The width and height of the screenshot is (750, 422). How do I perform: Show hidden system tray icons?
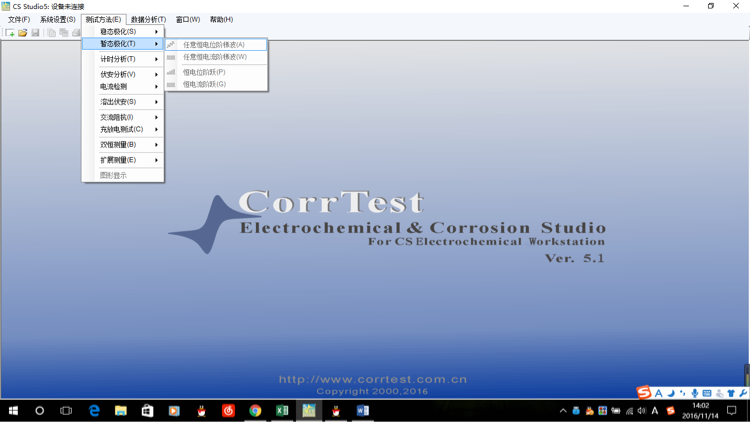(563, 411)
